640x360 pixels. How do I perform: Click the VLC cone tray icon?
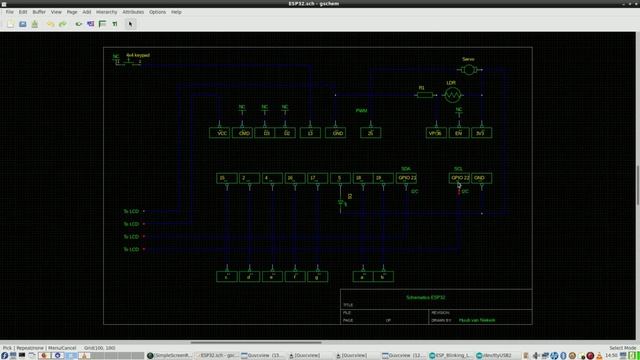599,356
